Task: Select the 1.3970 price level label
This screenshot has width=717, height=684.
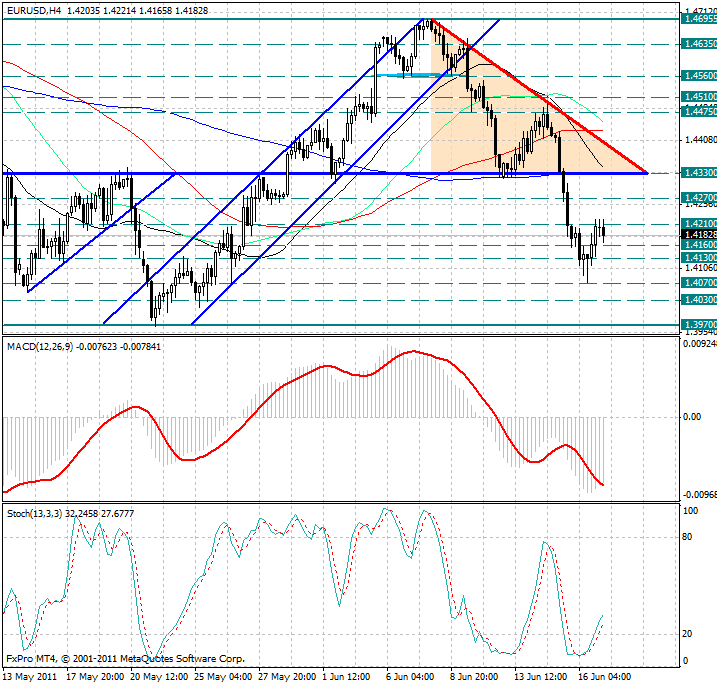Action: click(x=699, y=325)
